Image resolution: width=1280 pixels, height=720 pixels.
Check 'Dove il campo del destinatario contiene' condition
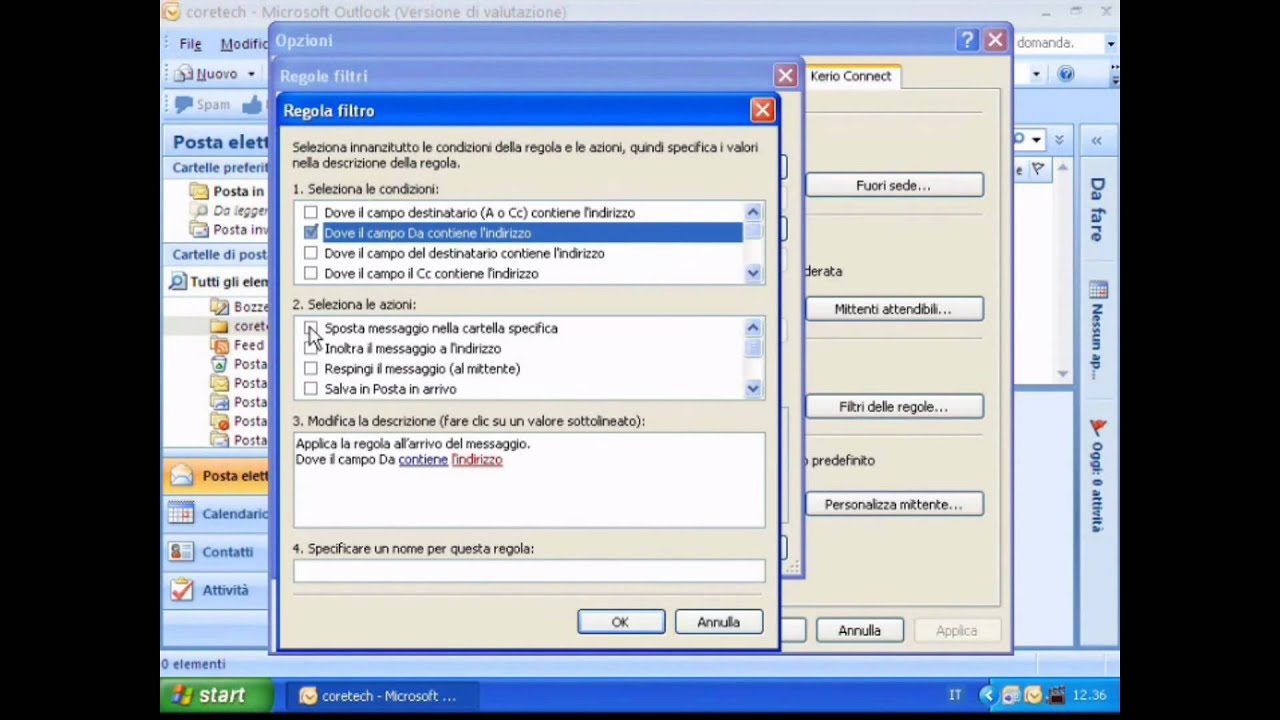(311, 253)
